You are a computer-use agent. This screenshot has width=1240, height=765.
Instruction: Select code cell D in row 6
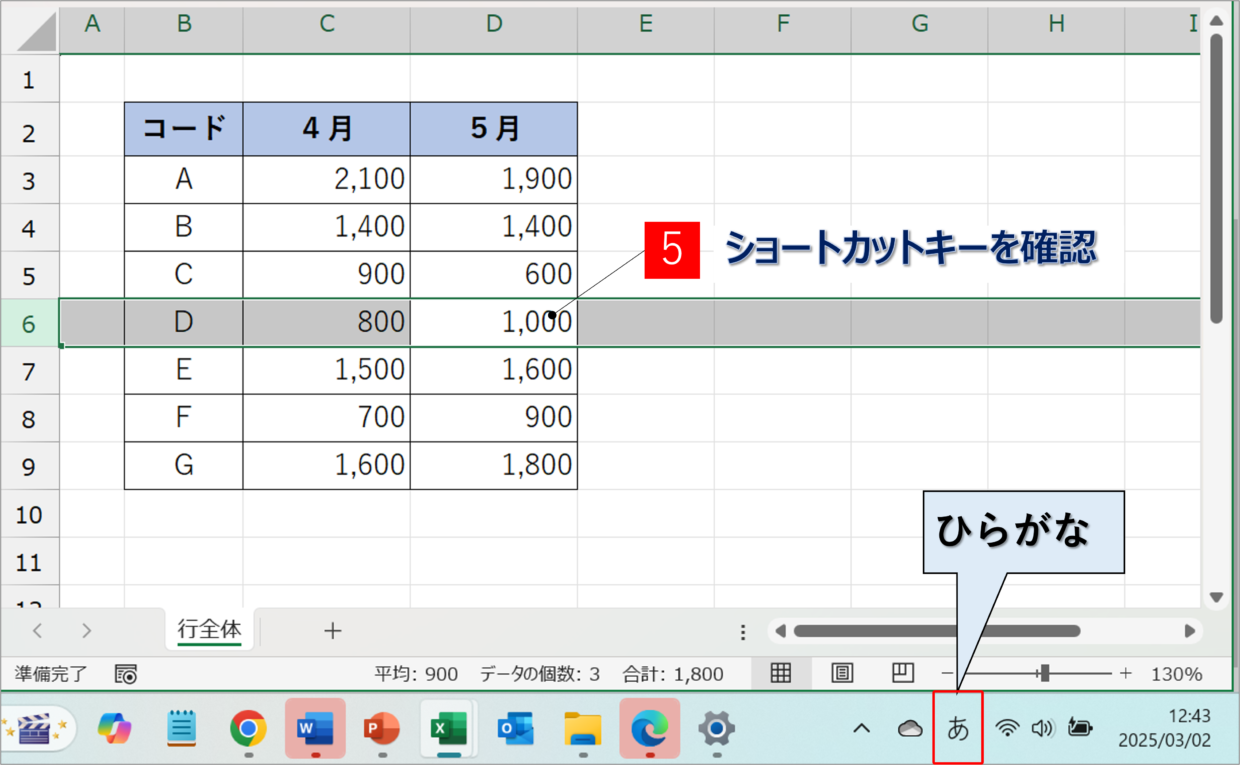pyautogui.click(x=184, y=322)
